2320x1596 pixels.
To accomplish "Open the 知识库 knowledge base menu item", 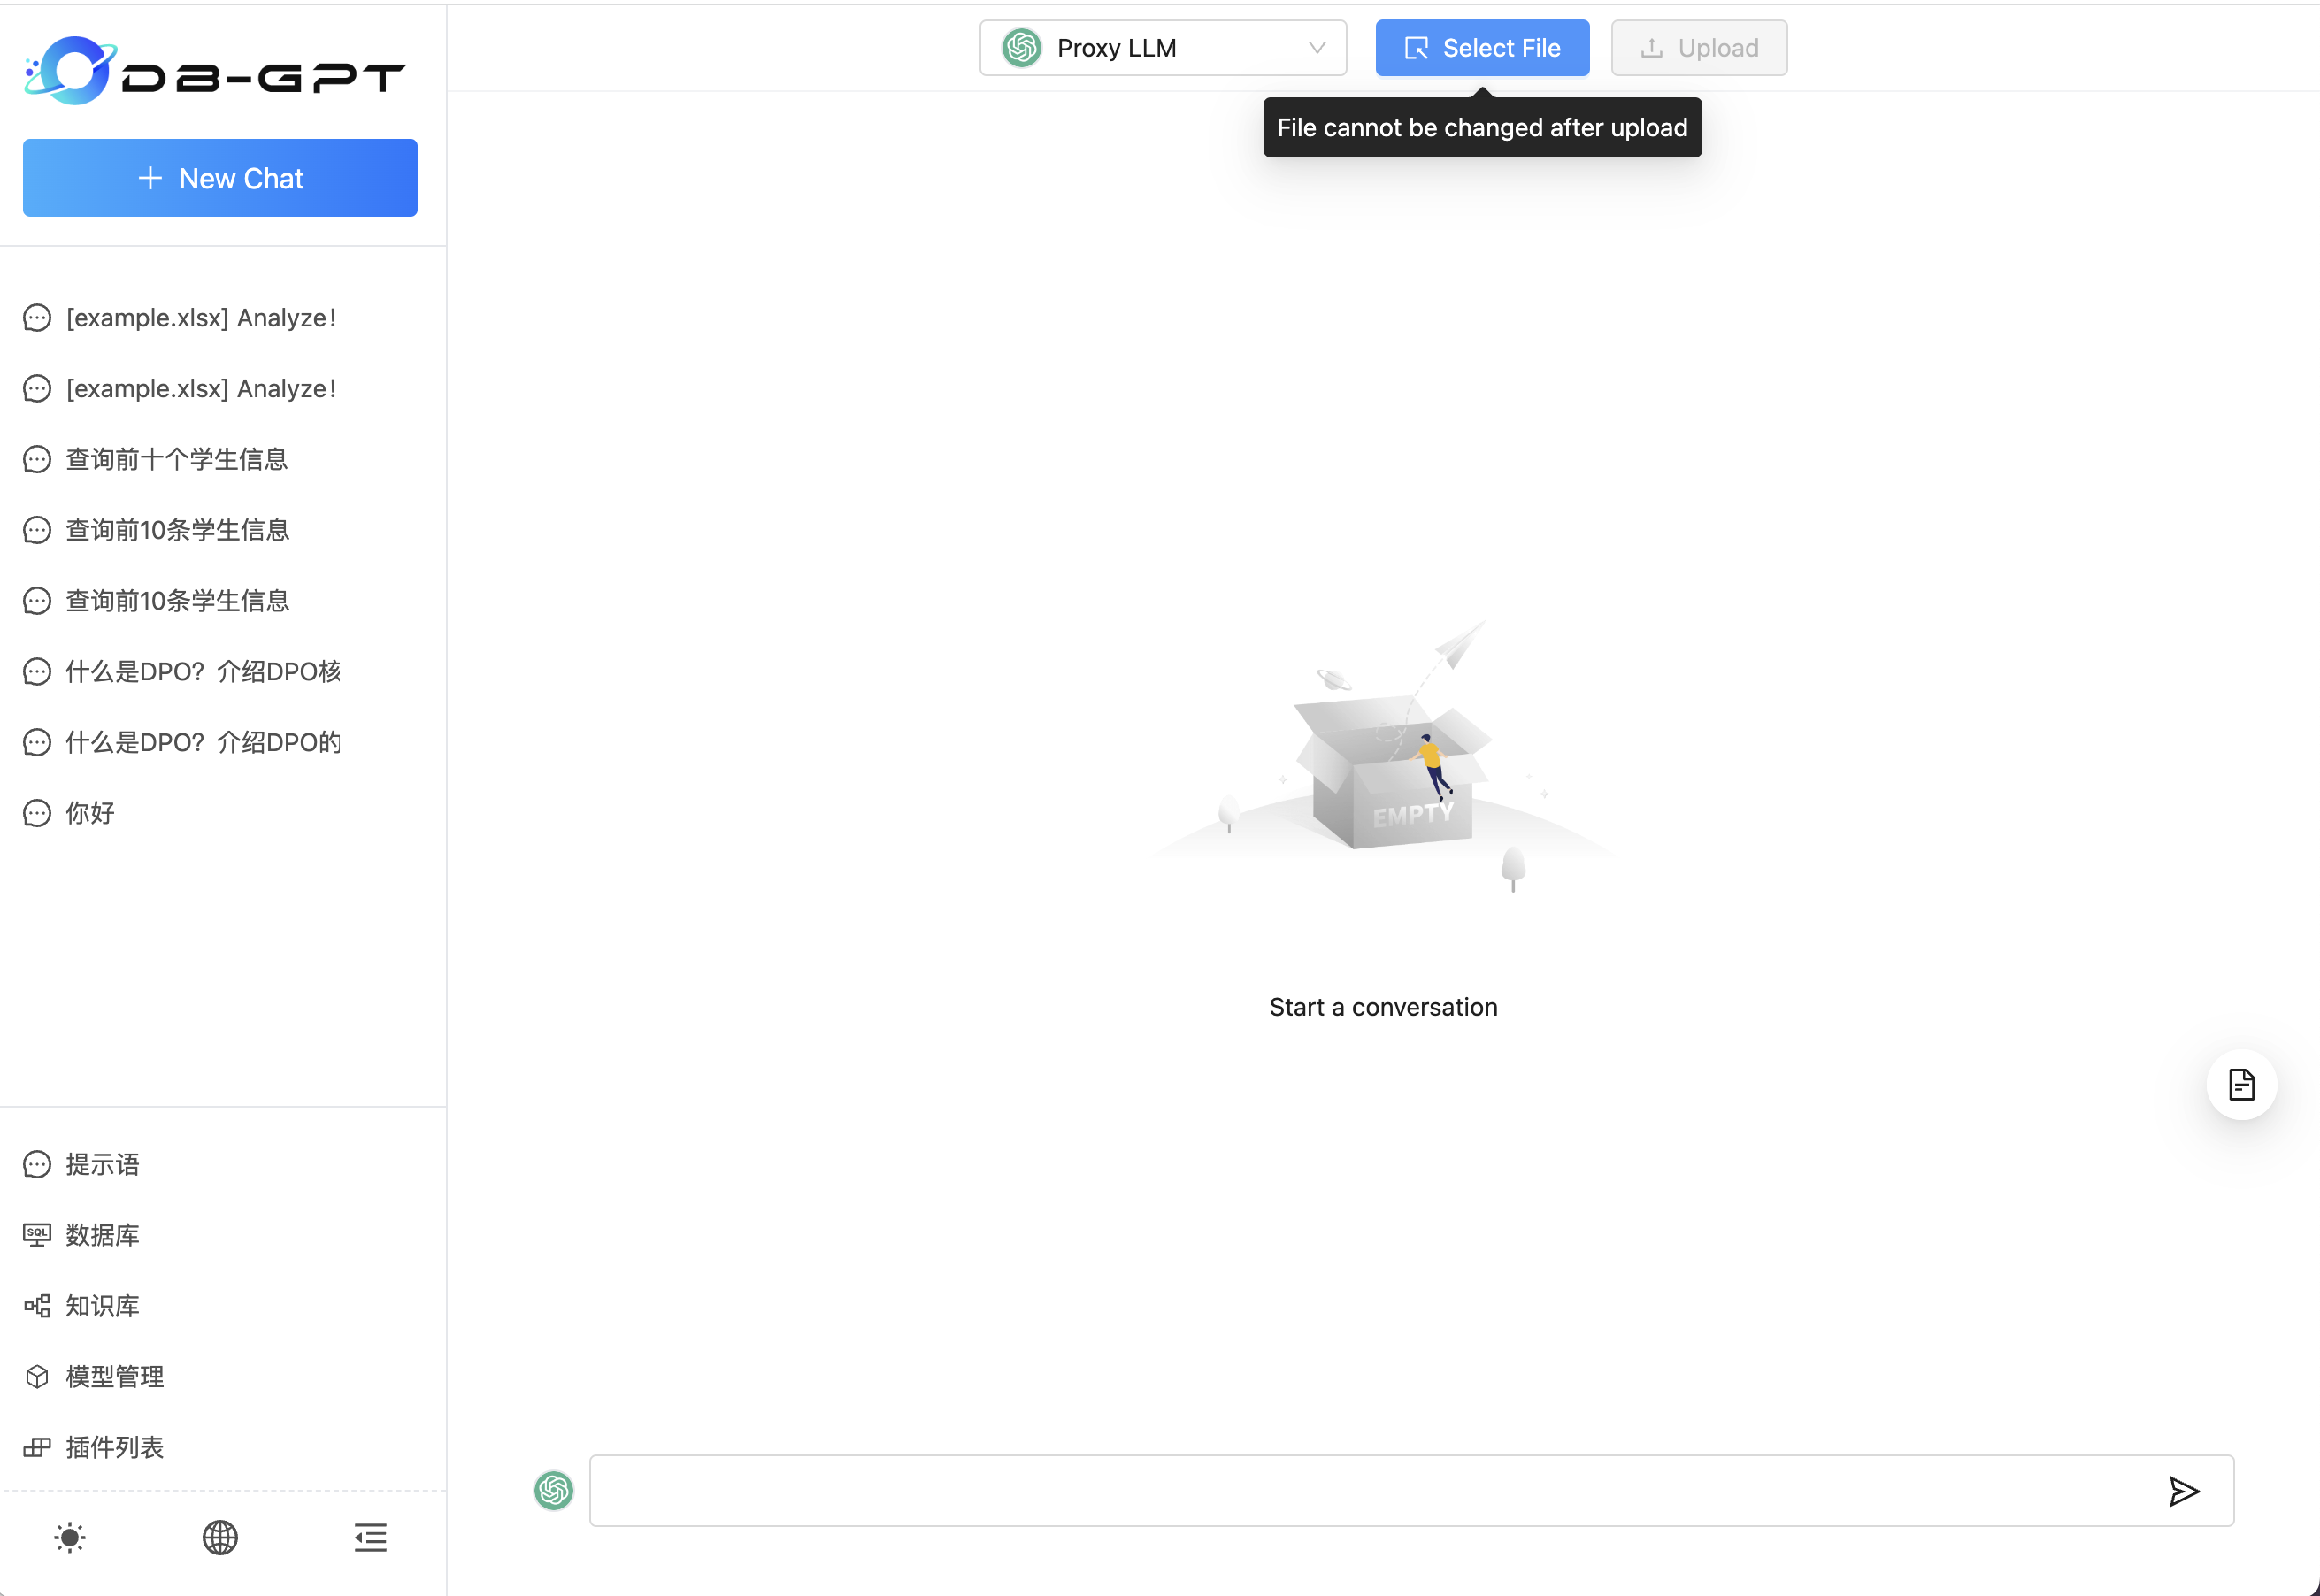I will click(x=102, y=1305).
